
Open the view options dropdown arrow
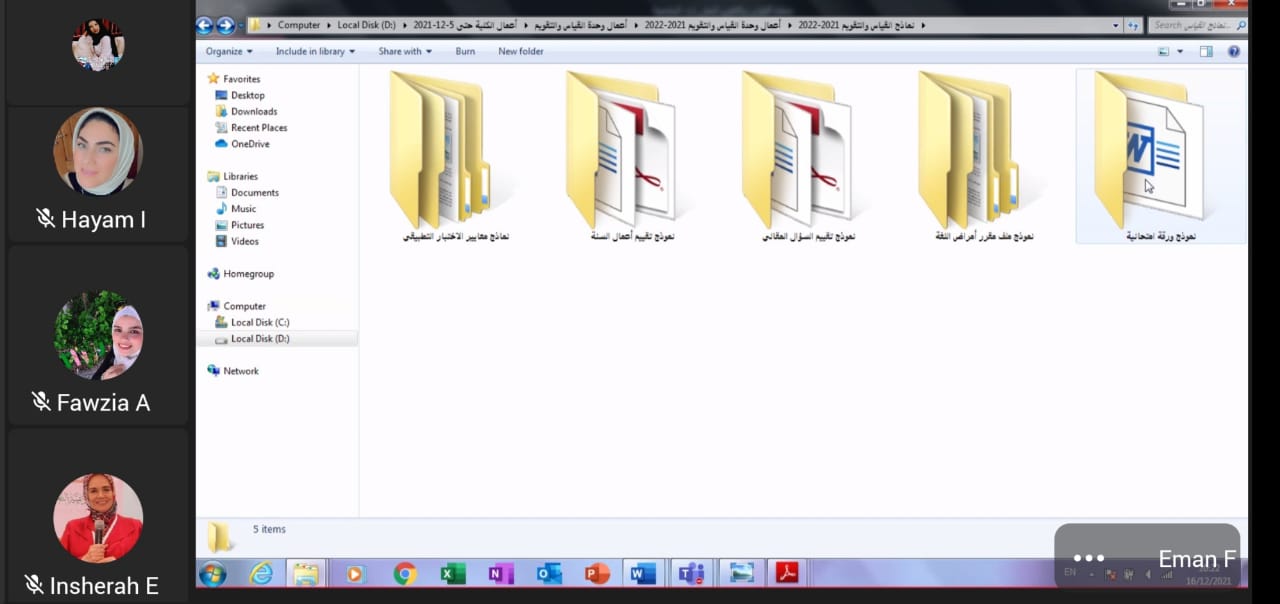1180,51
